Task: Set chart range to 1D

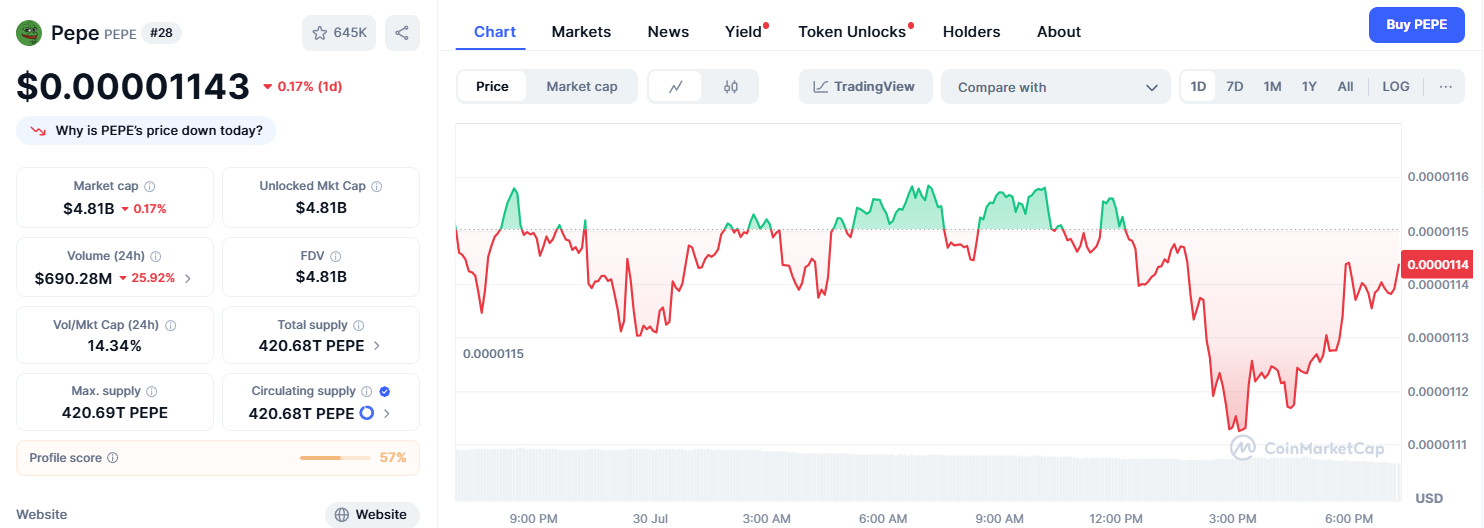Action: click(1198, 87)
